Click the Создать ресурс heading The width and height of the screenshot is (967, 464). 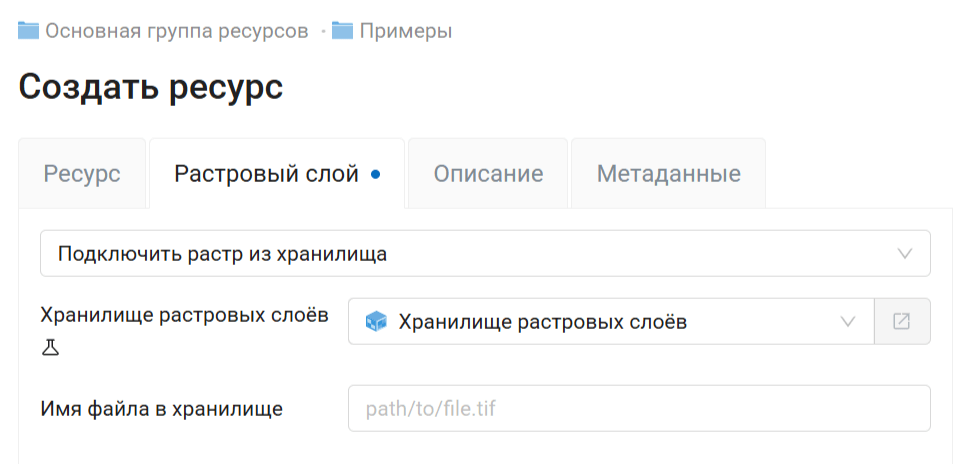coord(151,87)
